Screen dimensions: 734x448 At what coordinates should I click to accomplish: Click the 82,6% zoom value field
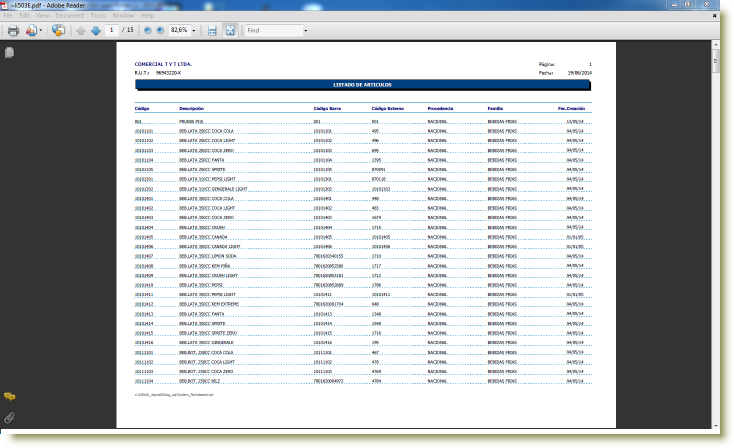(179, 30)
